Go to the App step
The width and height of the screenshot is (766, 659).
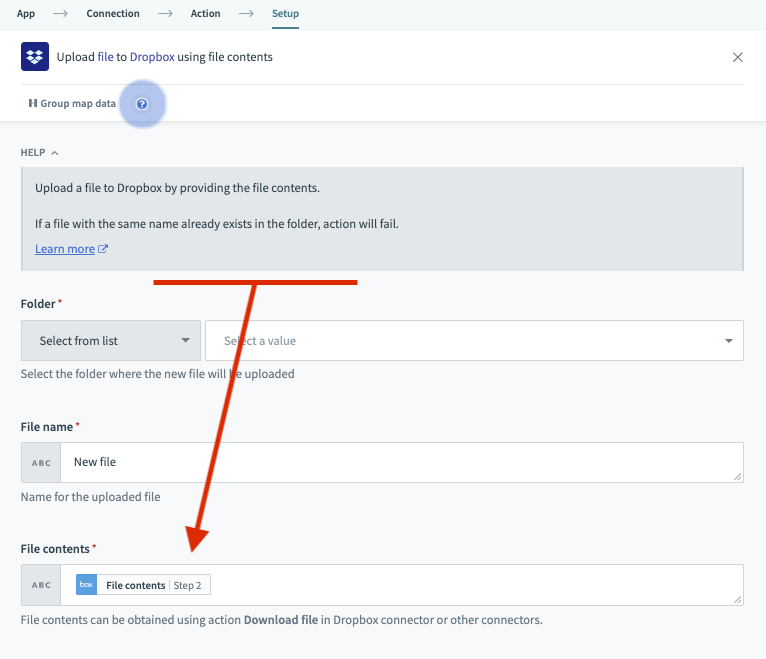point(26,14)
